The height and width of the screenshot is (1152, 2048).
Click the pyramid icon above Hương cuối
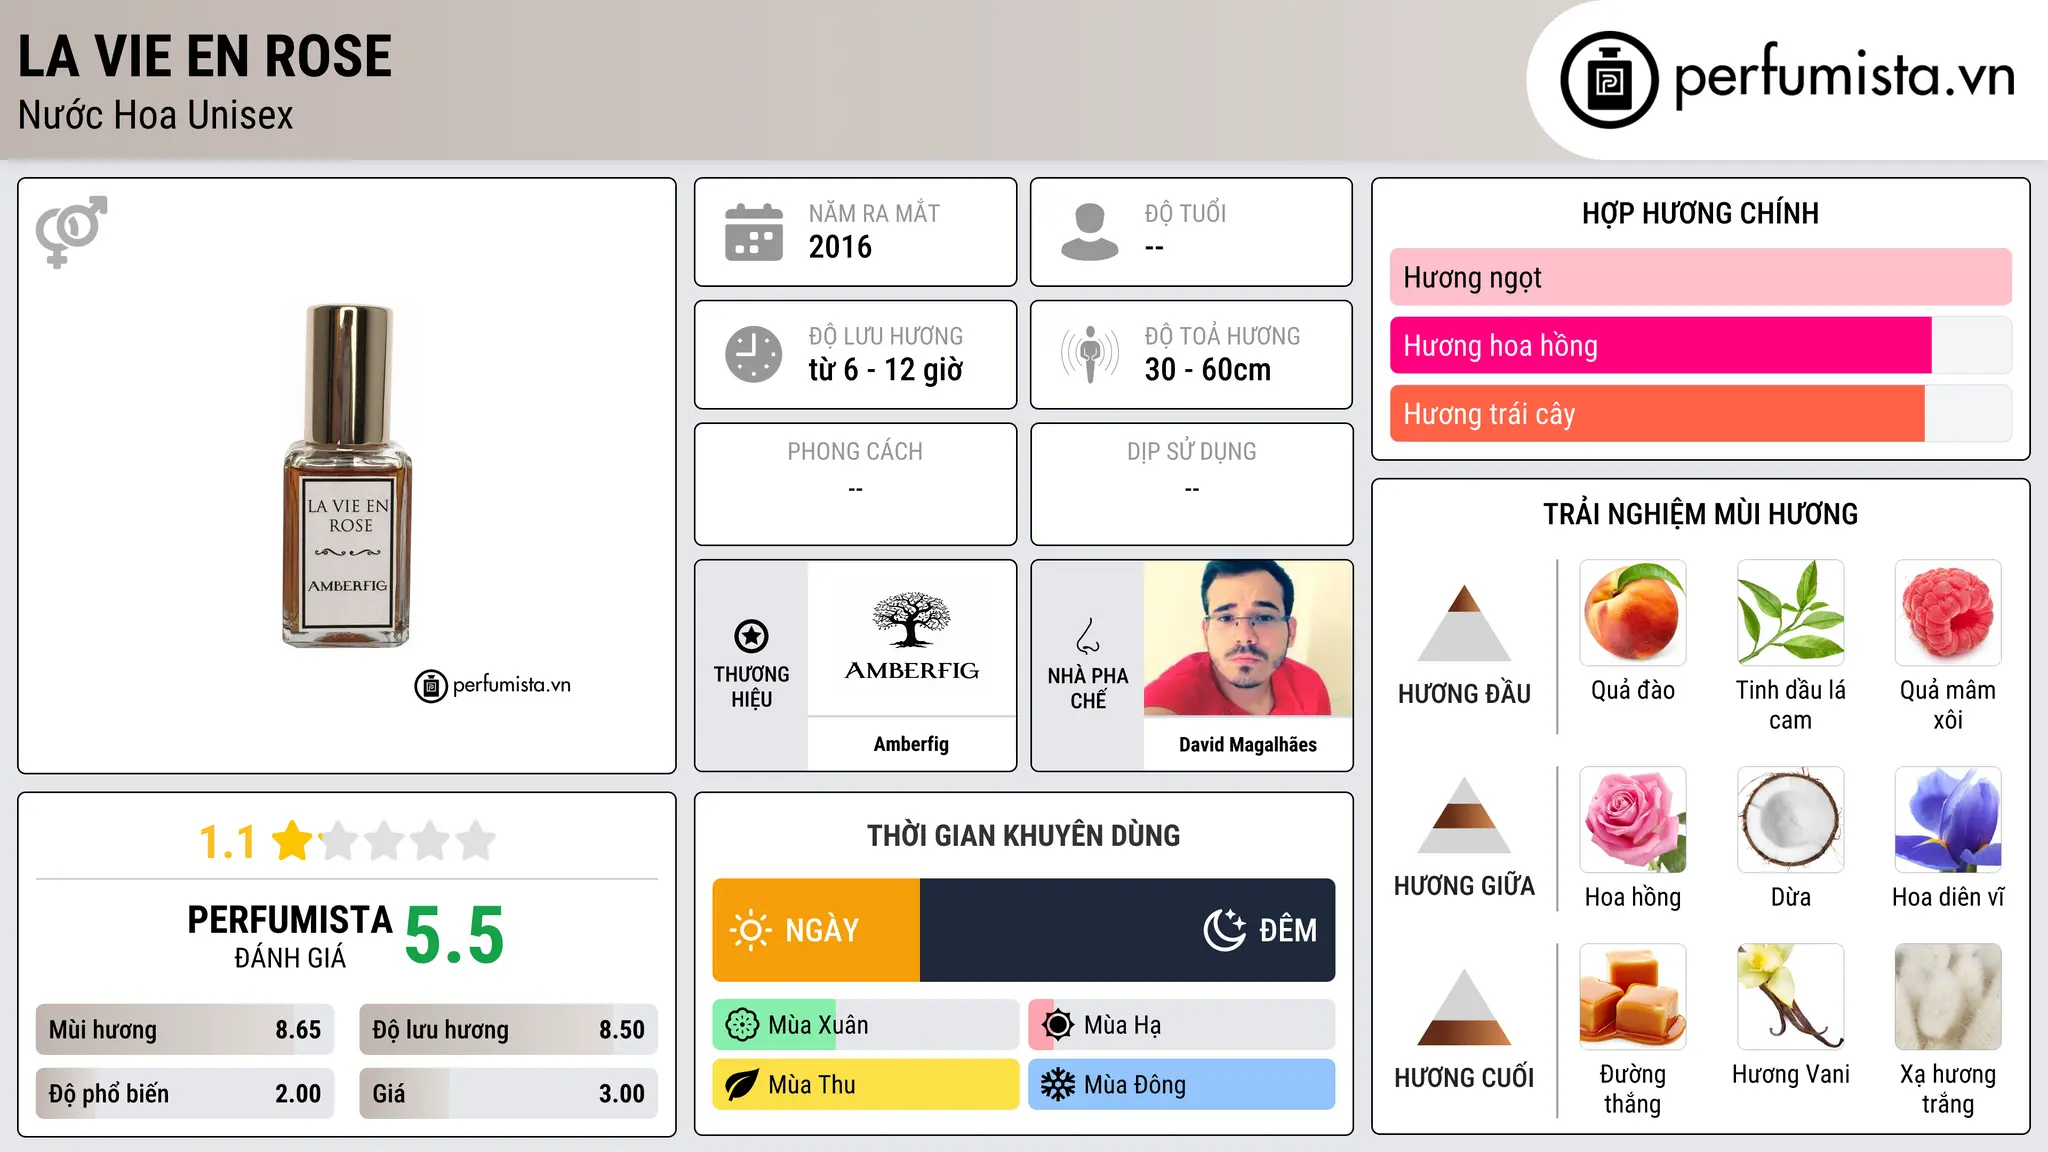click(x=1464, y=1007)
